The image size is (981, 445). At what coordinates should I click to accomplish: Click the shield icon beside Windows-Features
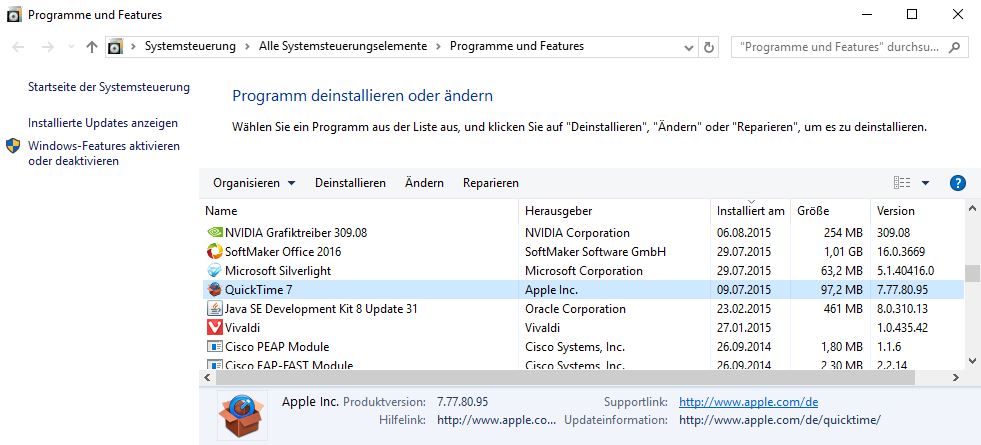point(13,146)
